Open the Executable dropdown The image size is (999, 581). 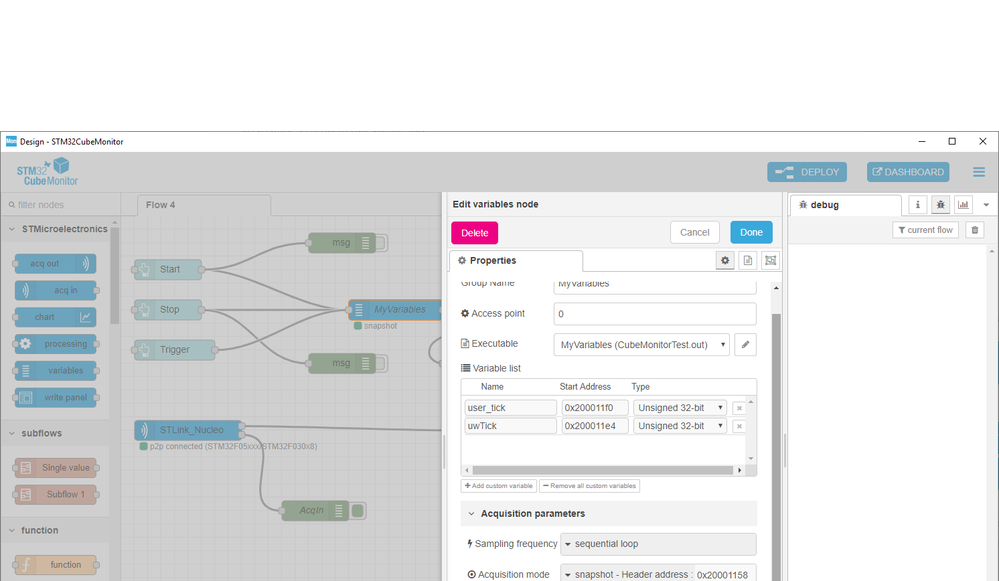pyautogui.click(x=642, y=345)
